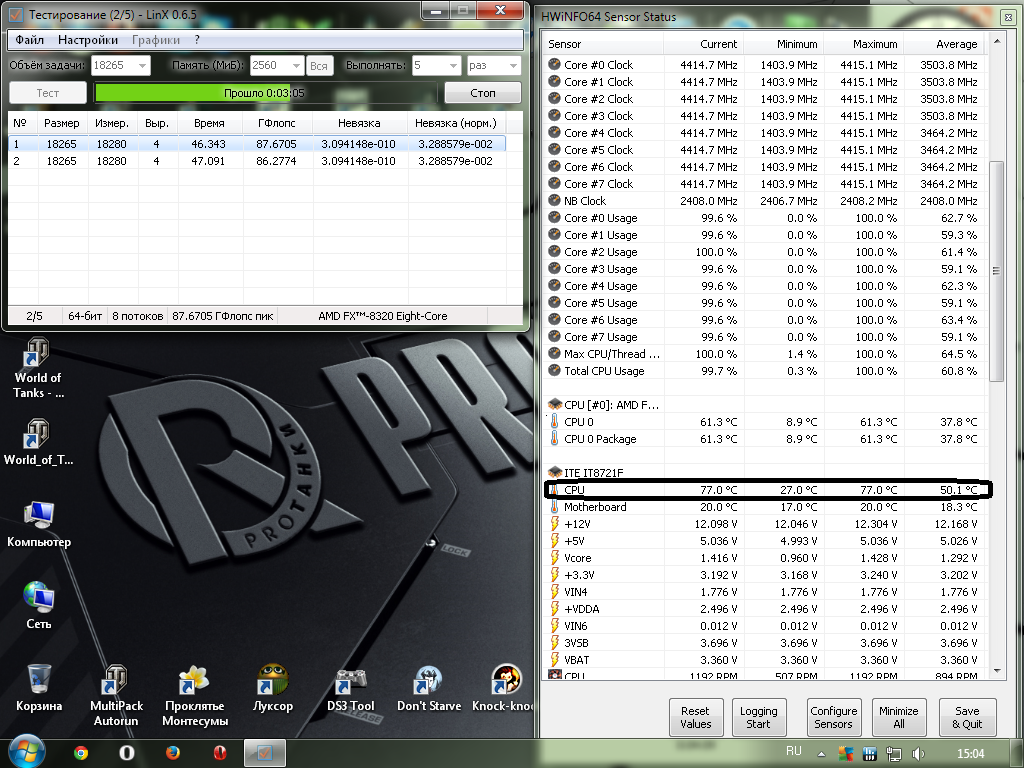Click the LinX taskbar button
The width and height of the screenshot is (1024, 768).
pyautogui.click(x=264, y=753)
